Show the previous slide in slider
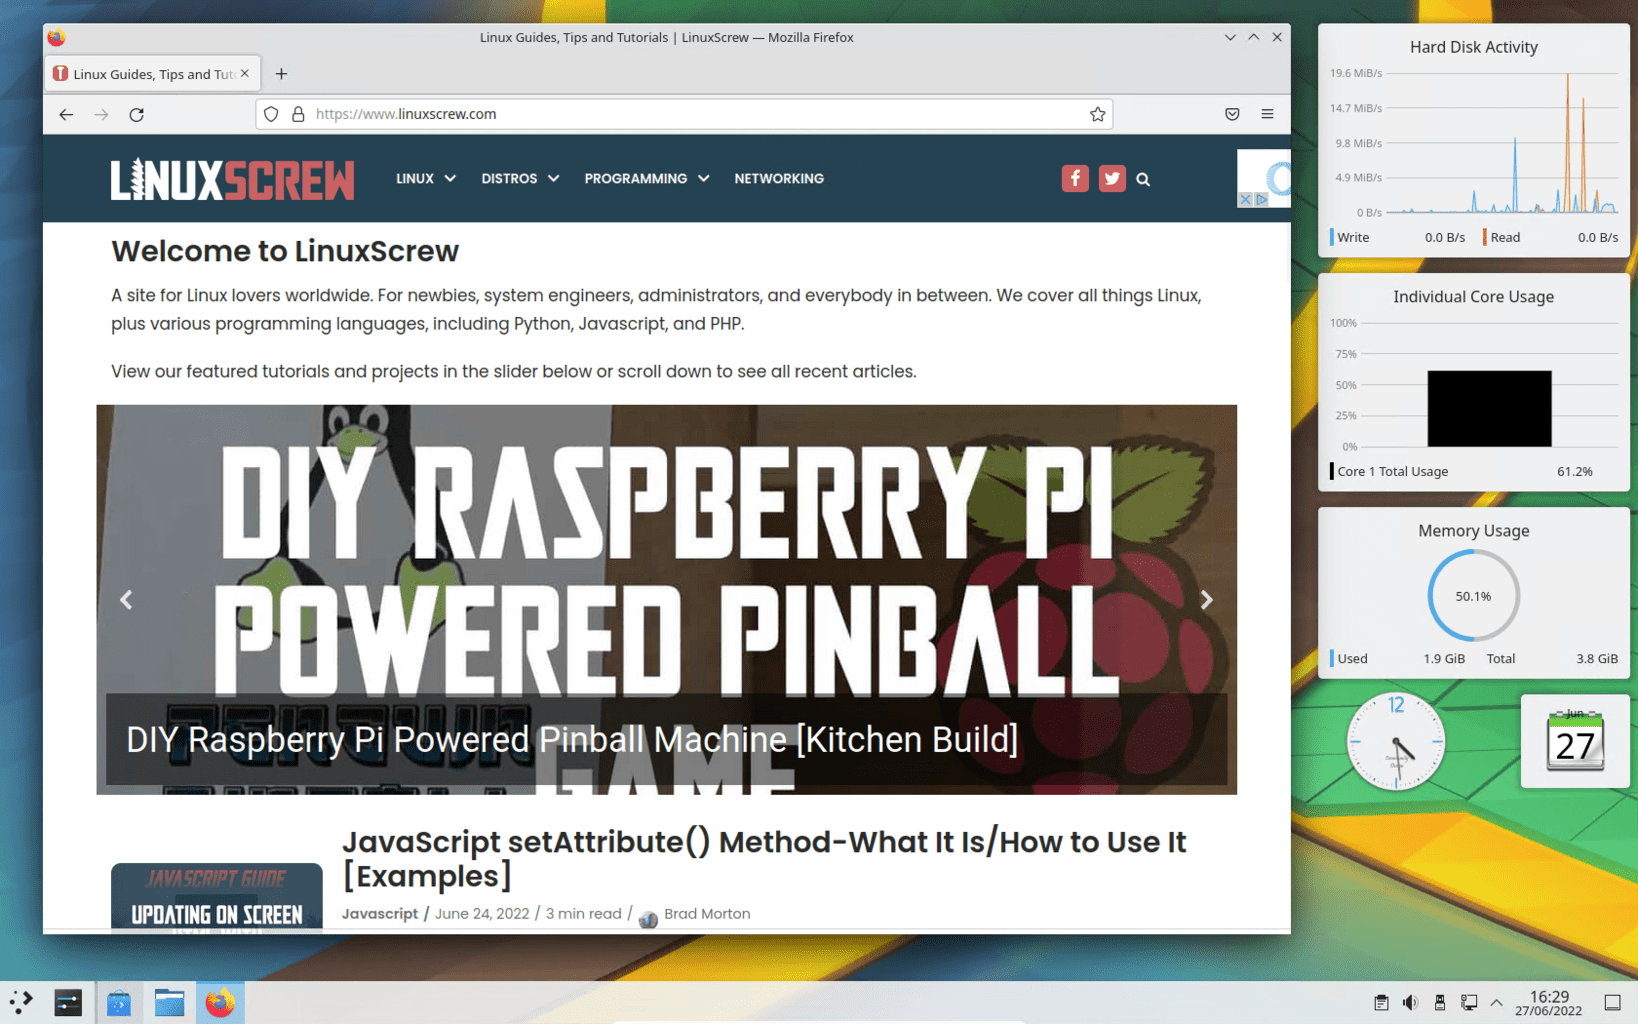 [x=126, y=600]
